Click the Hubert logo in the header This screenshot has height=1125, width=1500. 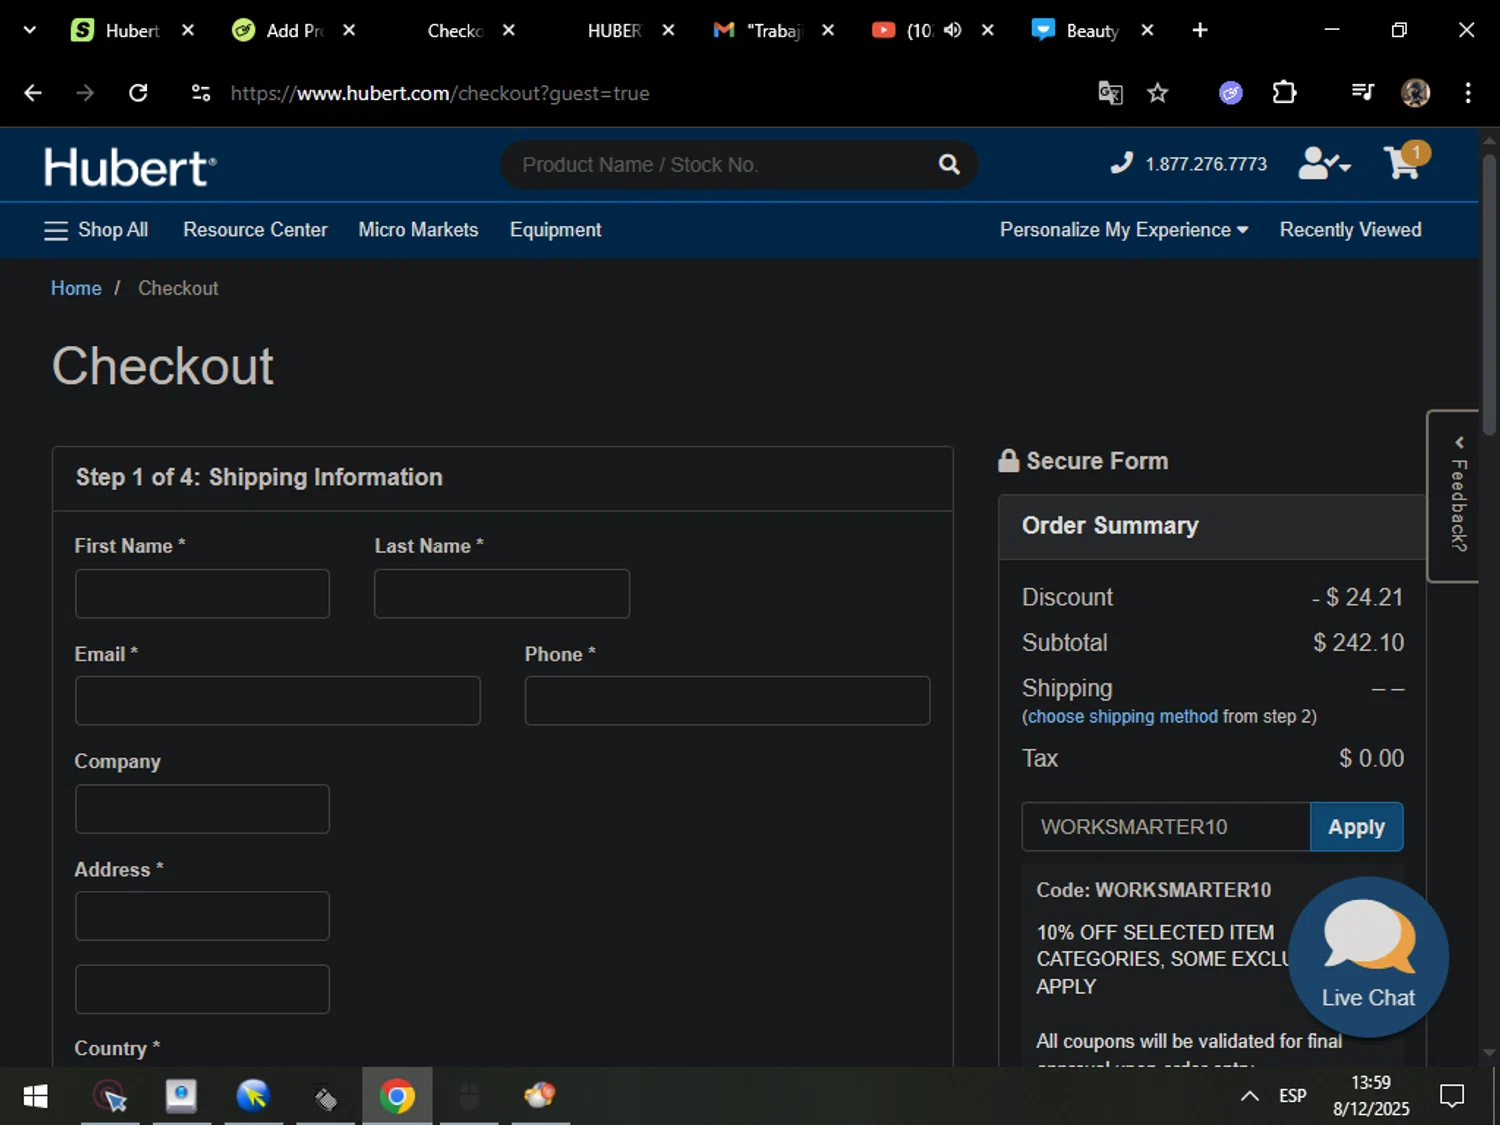(130, 166)
